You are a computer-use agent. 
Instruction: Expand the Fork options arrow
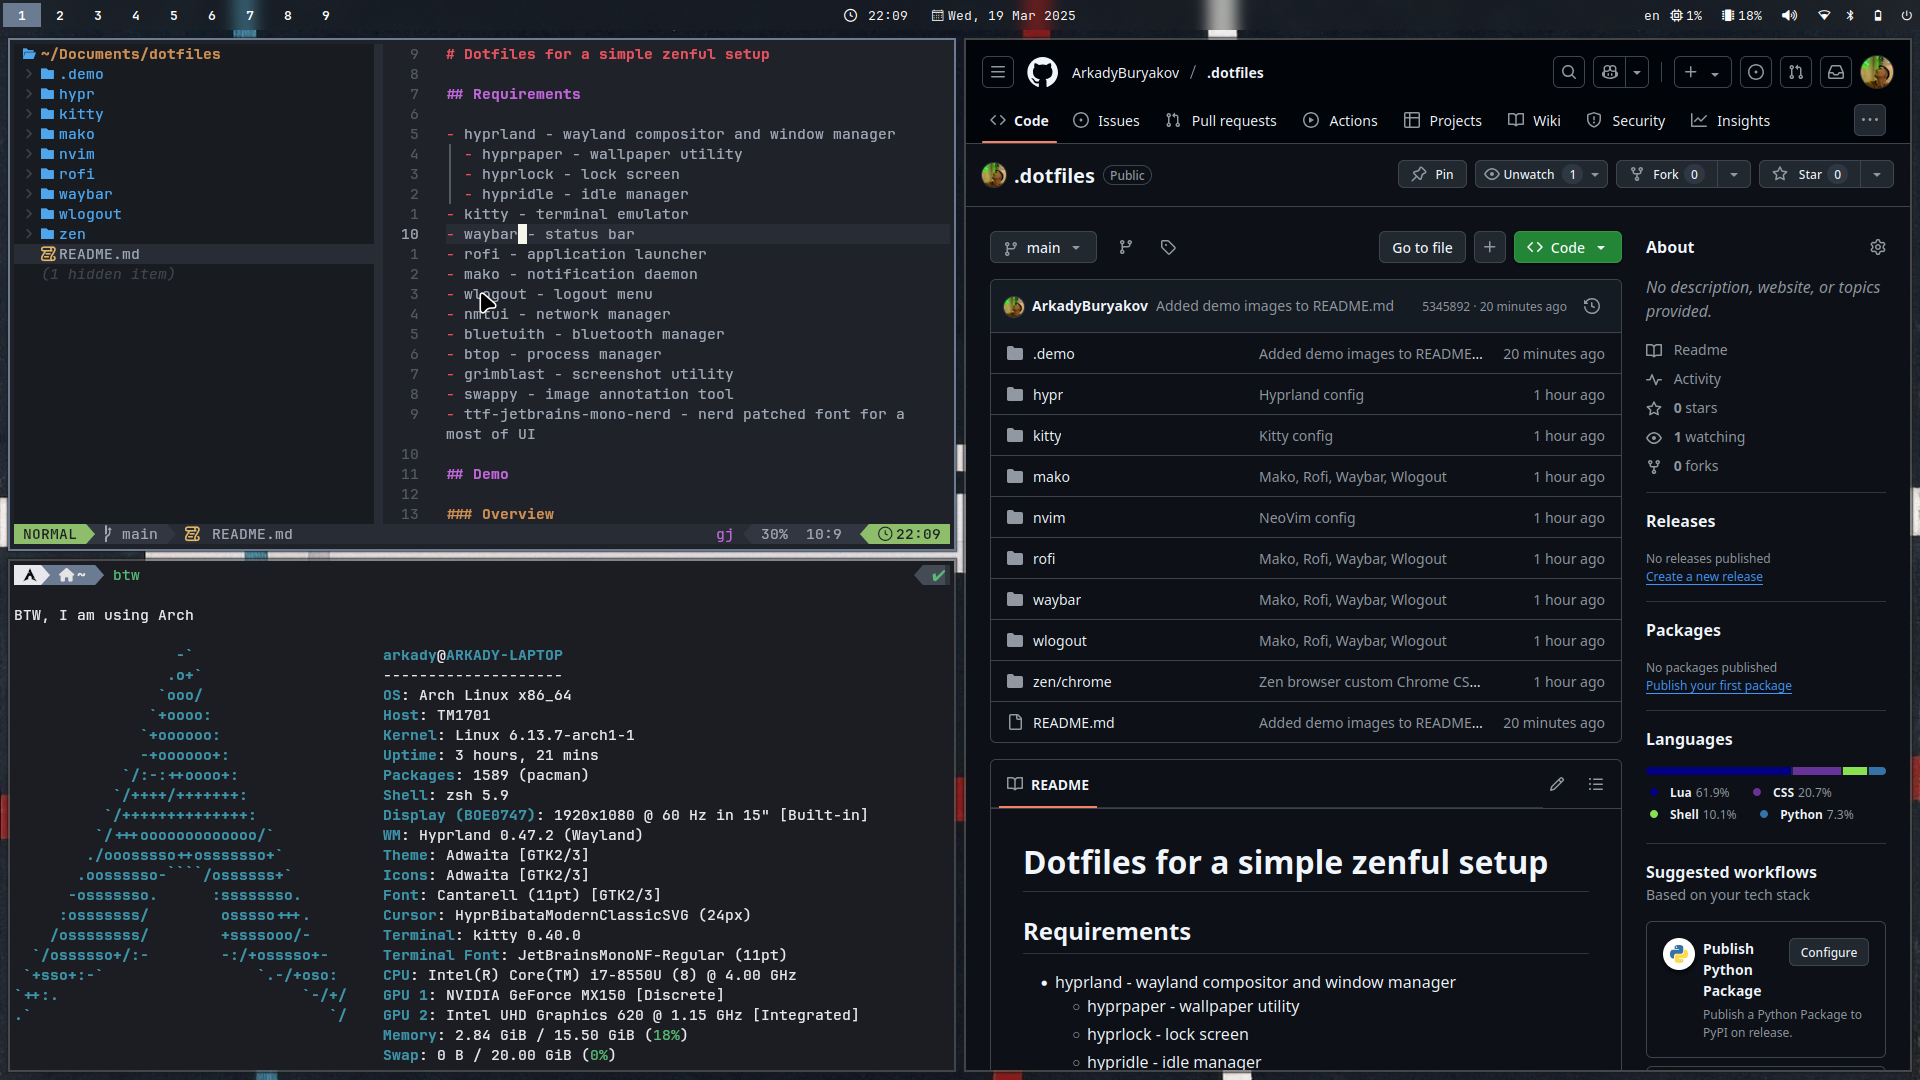coord(1734,173)
